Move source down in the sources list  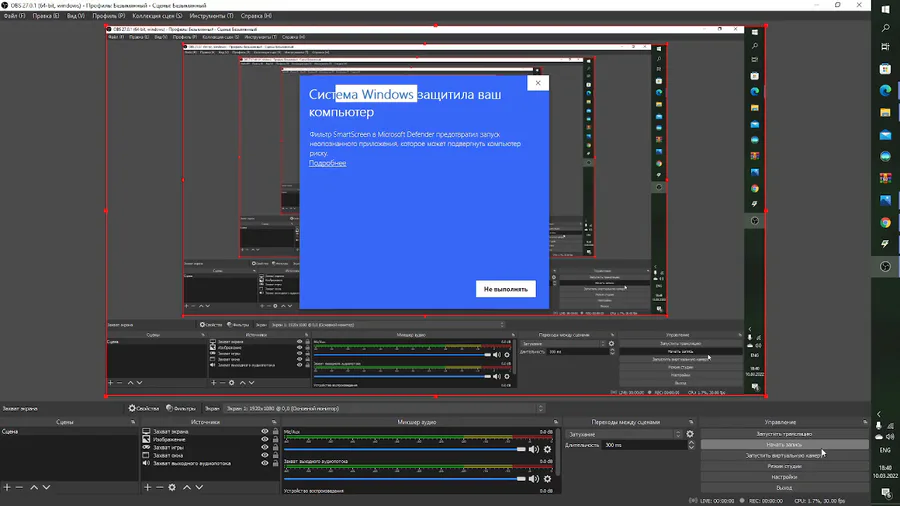tap(199, 487)
